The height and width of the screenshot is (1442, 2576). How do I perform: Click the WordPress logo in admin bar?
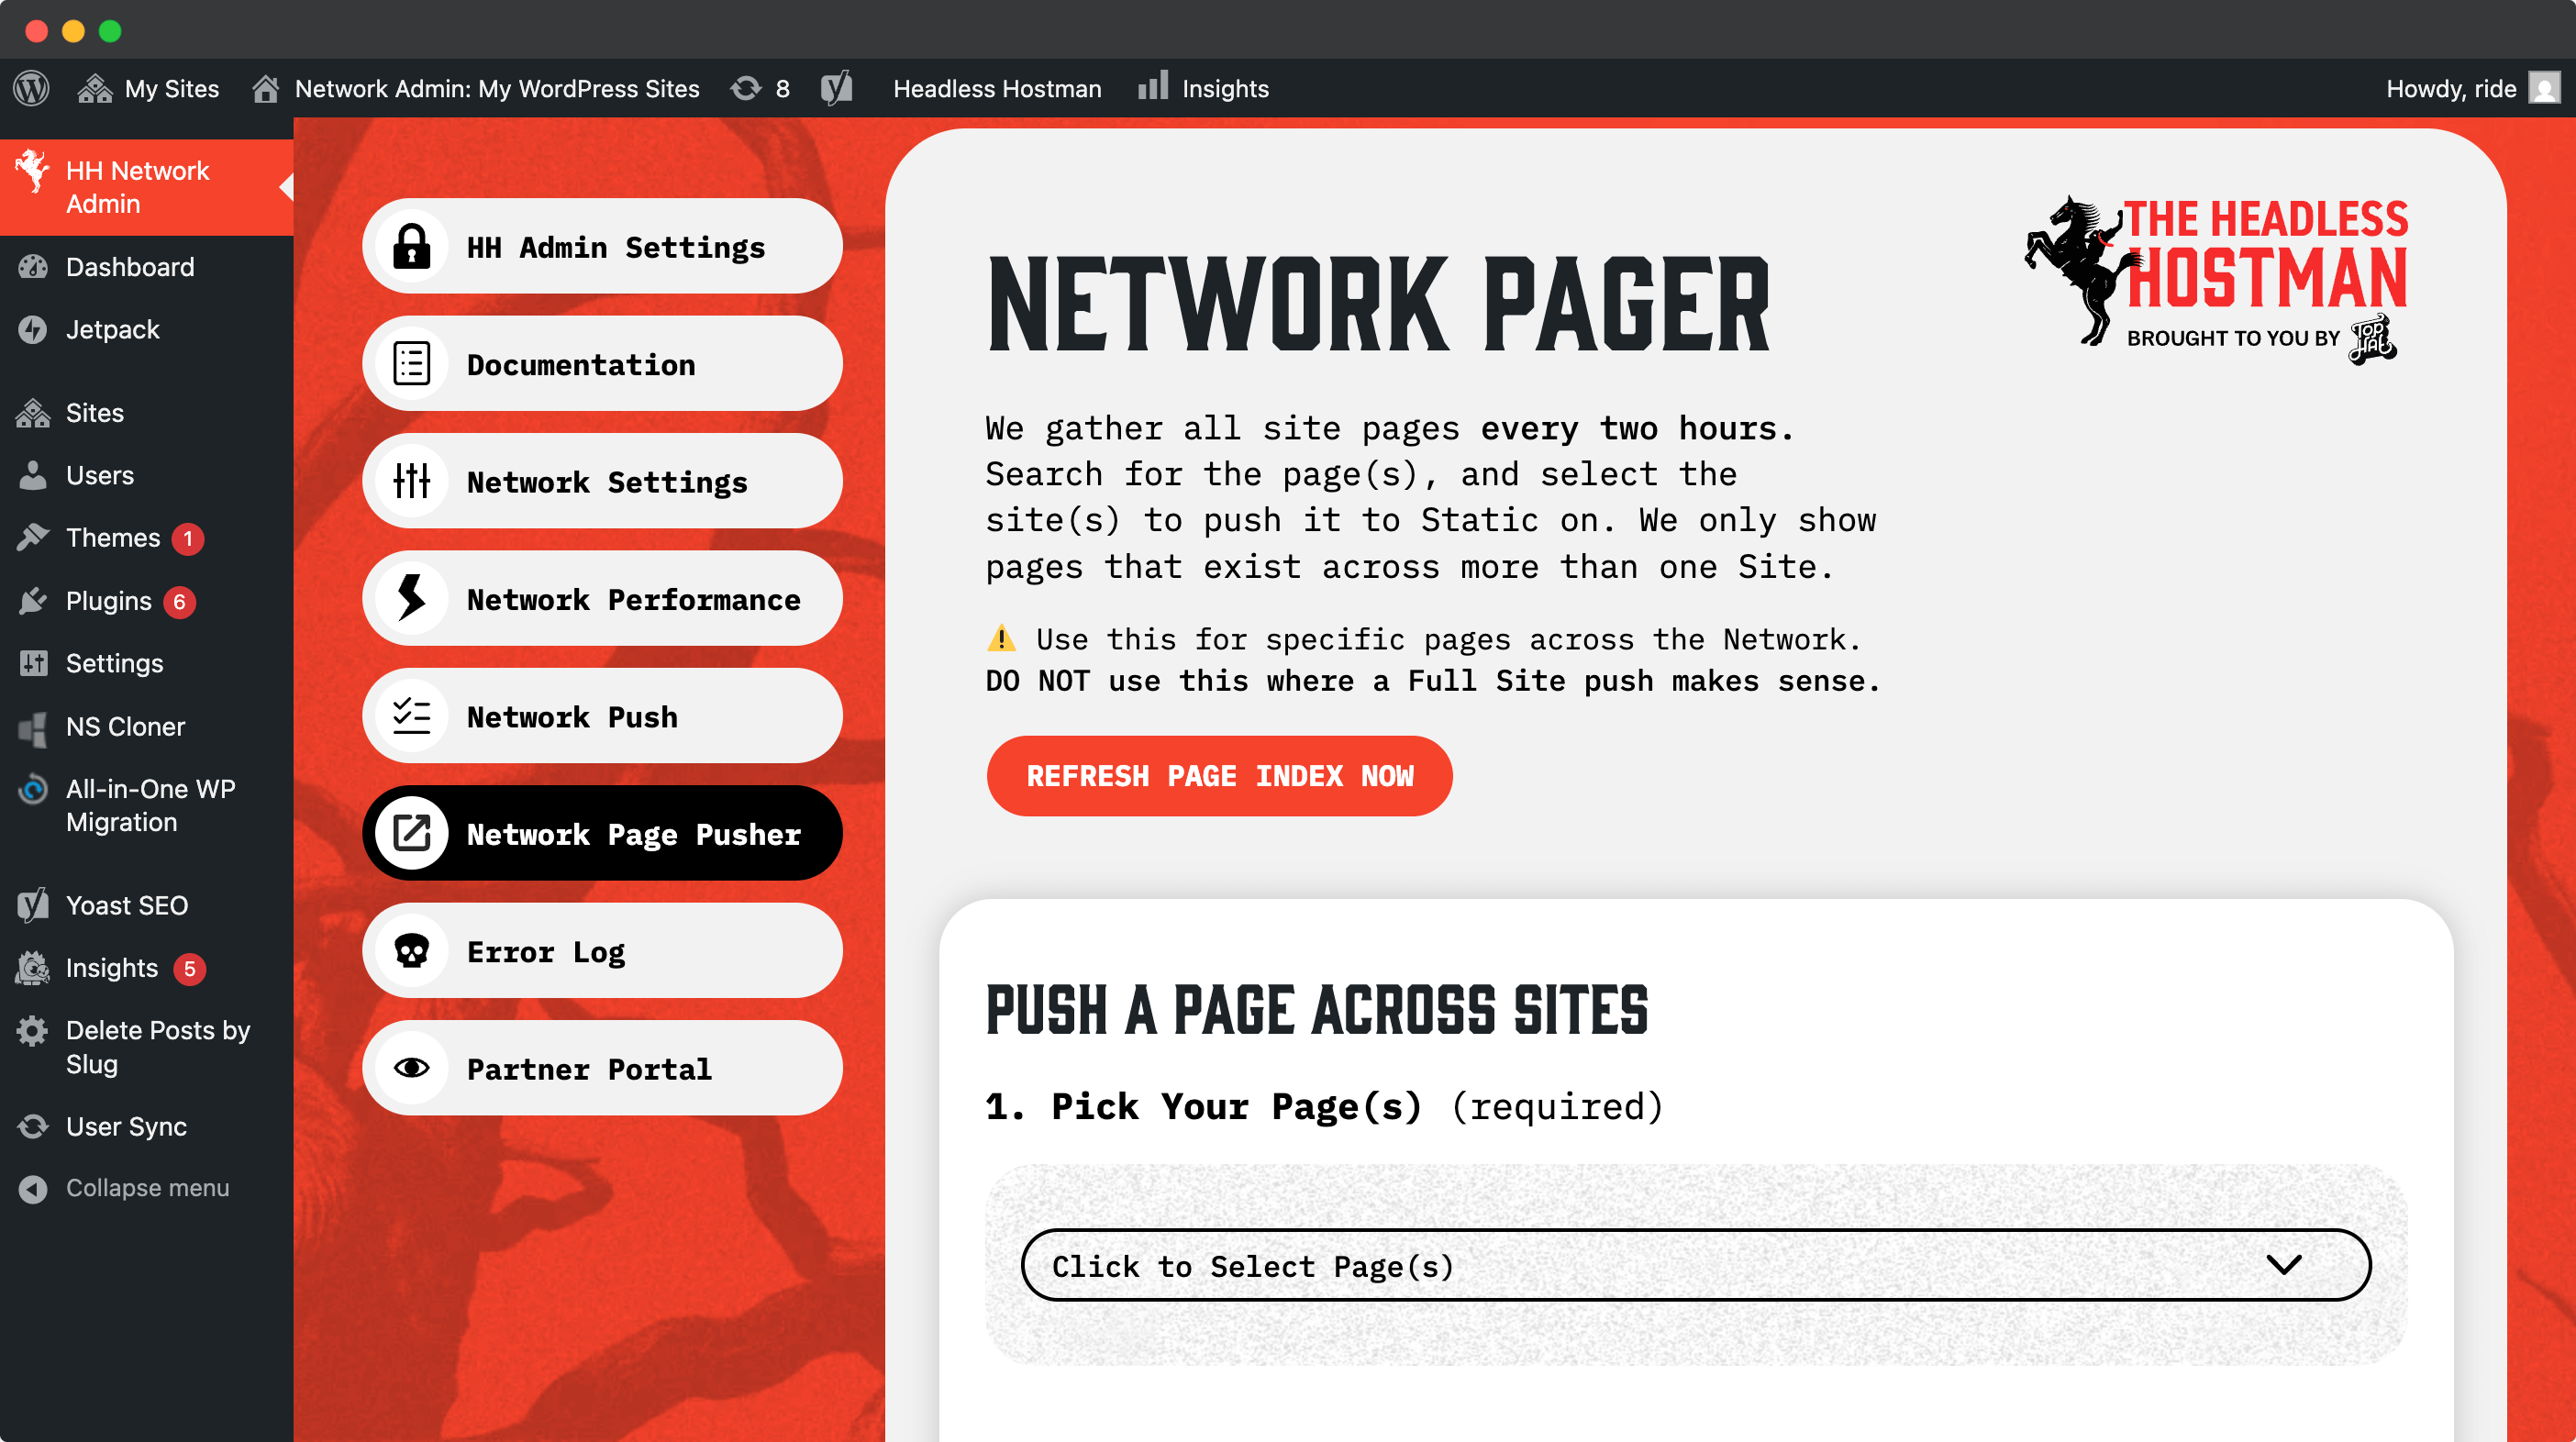pos(32,88)
